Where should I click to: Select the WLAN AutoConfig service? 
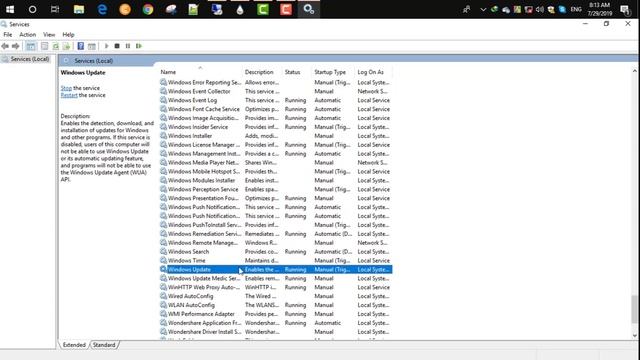pos(276,305)
